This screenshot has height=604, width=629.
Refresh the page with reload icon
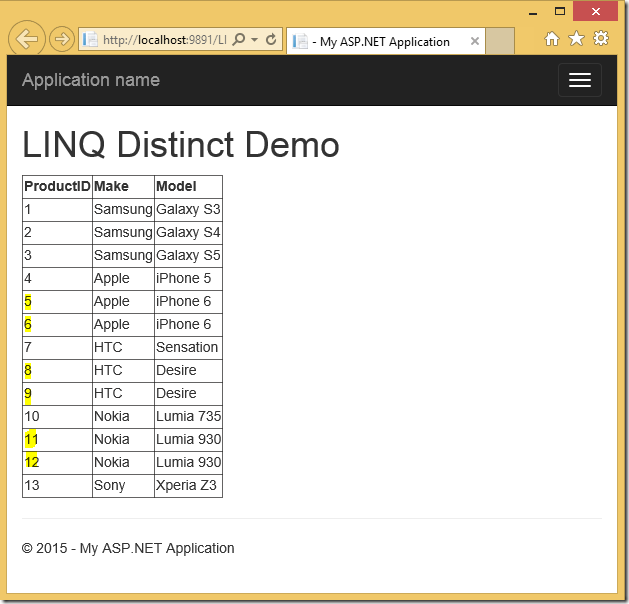[x=271, y=39]
